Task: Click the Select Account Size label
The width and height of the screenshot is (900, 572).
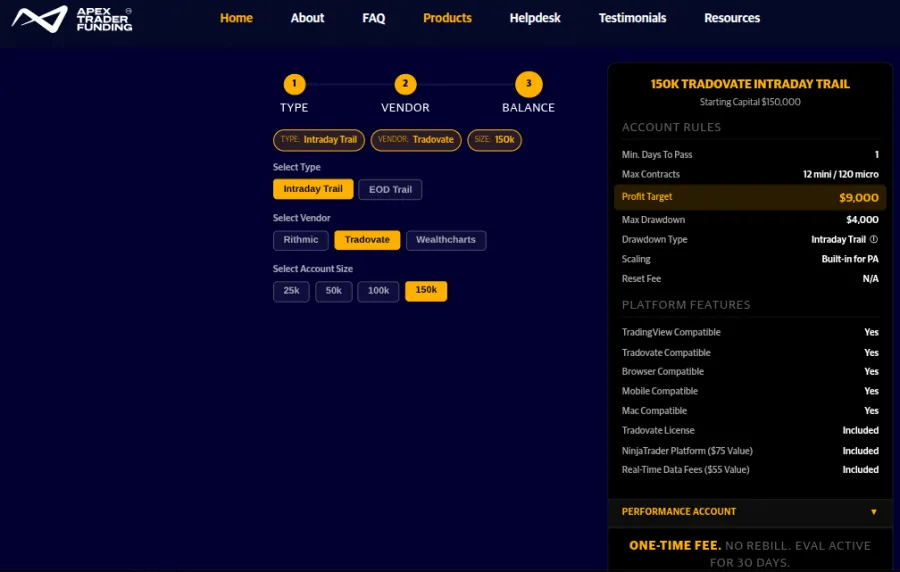Action: (313, 269)
